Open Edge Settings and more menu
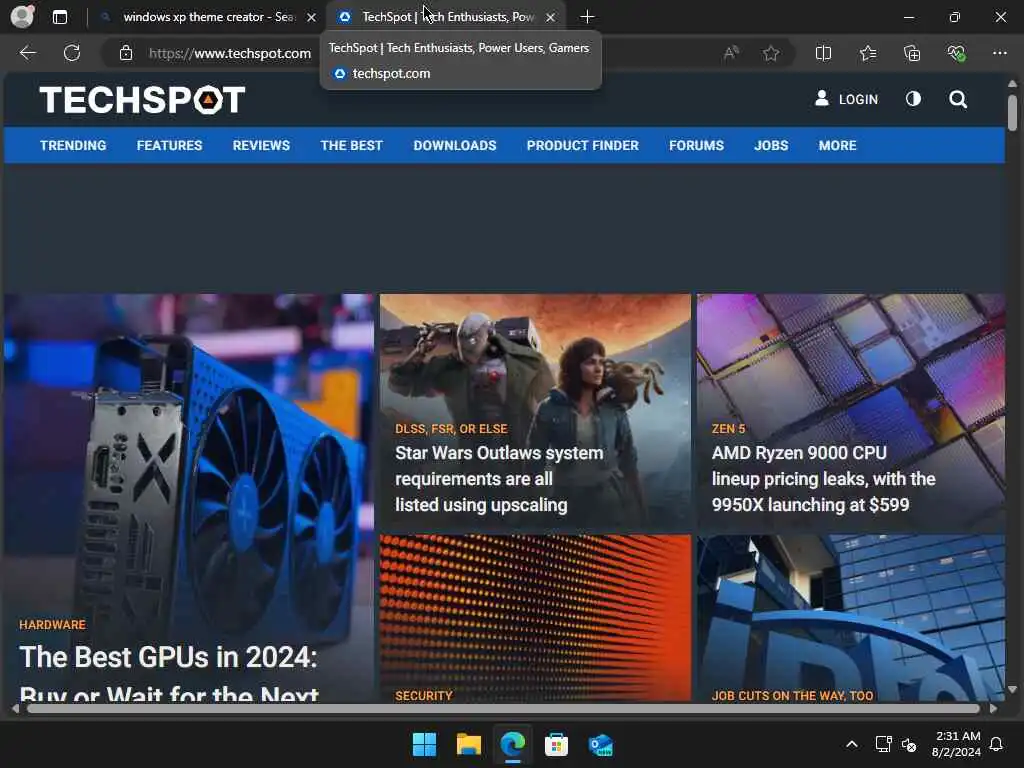1024x768 pixels. [1000, 53]
